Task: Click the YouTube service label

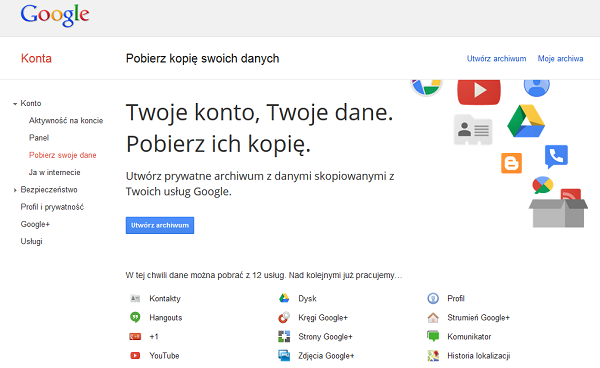Action: pyautogui.click(x=164, y=356)
